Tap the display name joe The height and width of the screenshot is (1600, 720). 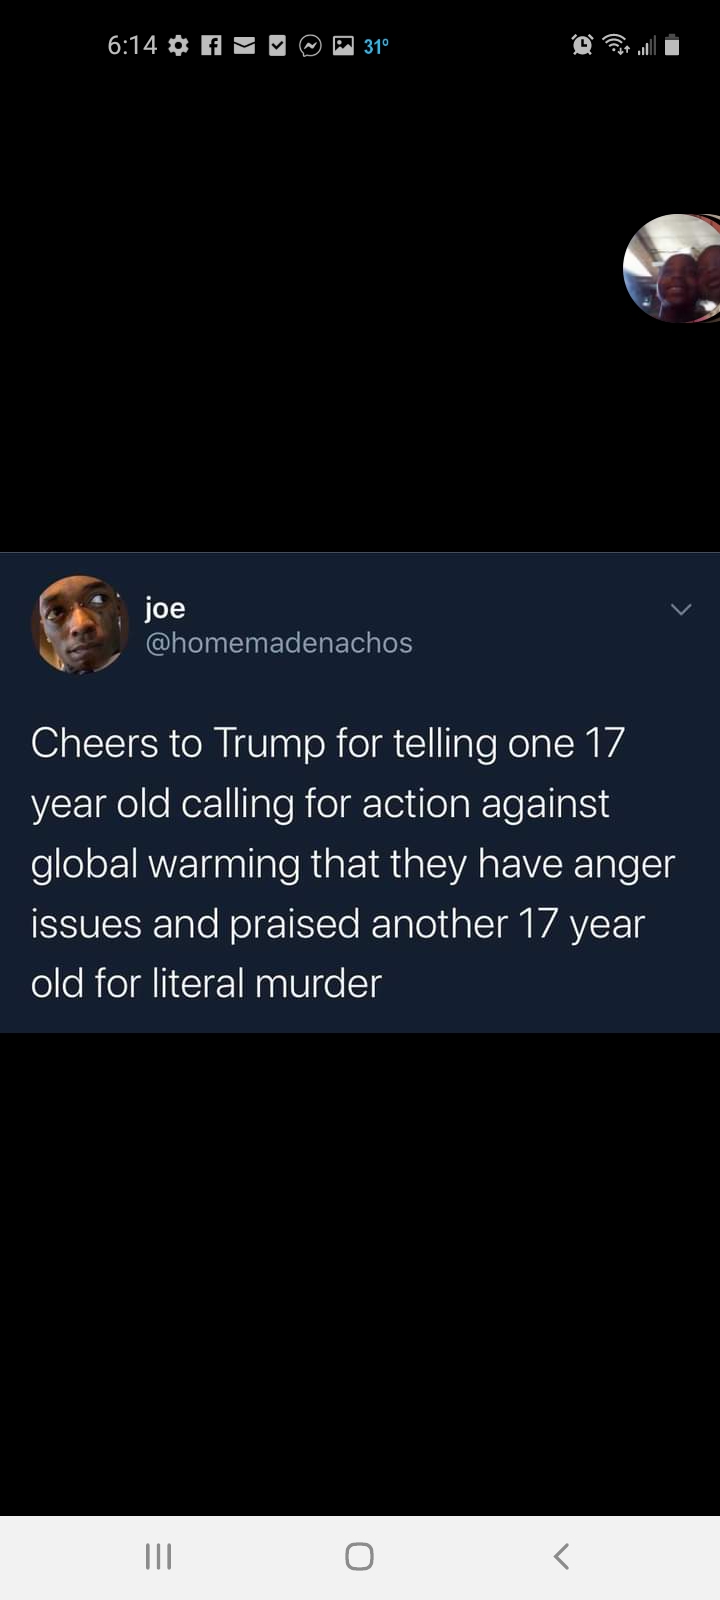tap(165, 608)
